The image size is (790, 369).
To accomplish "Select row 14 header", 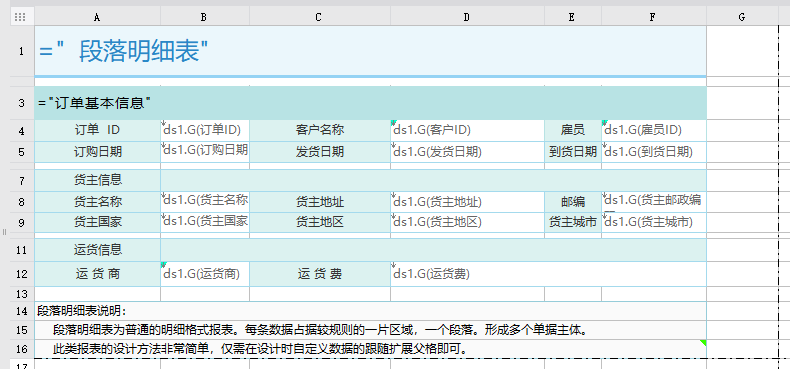I will click(22, 311).
